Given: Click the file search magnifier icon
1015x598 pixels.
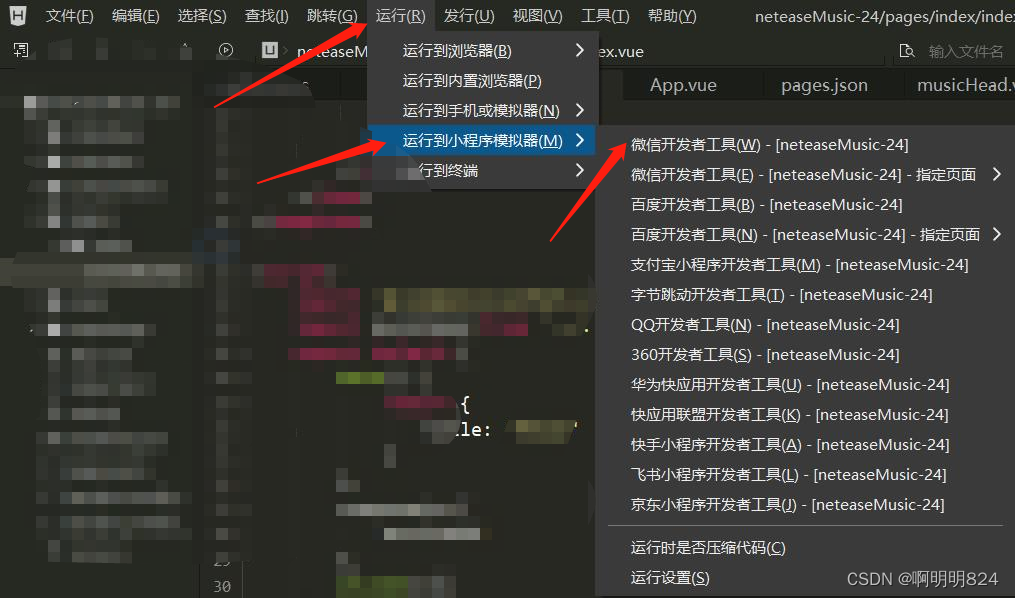Looking at the screenshot, I should (907, 51).
